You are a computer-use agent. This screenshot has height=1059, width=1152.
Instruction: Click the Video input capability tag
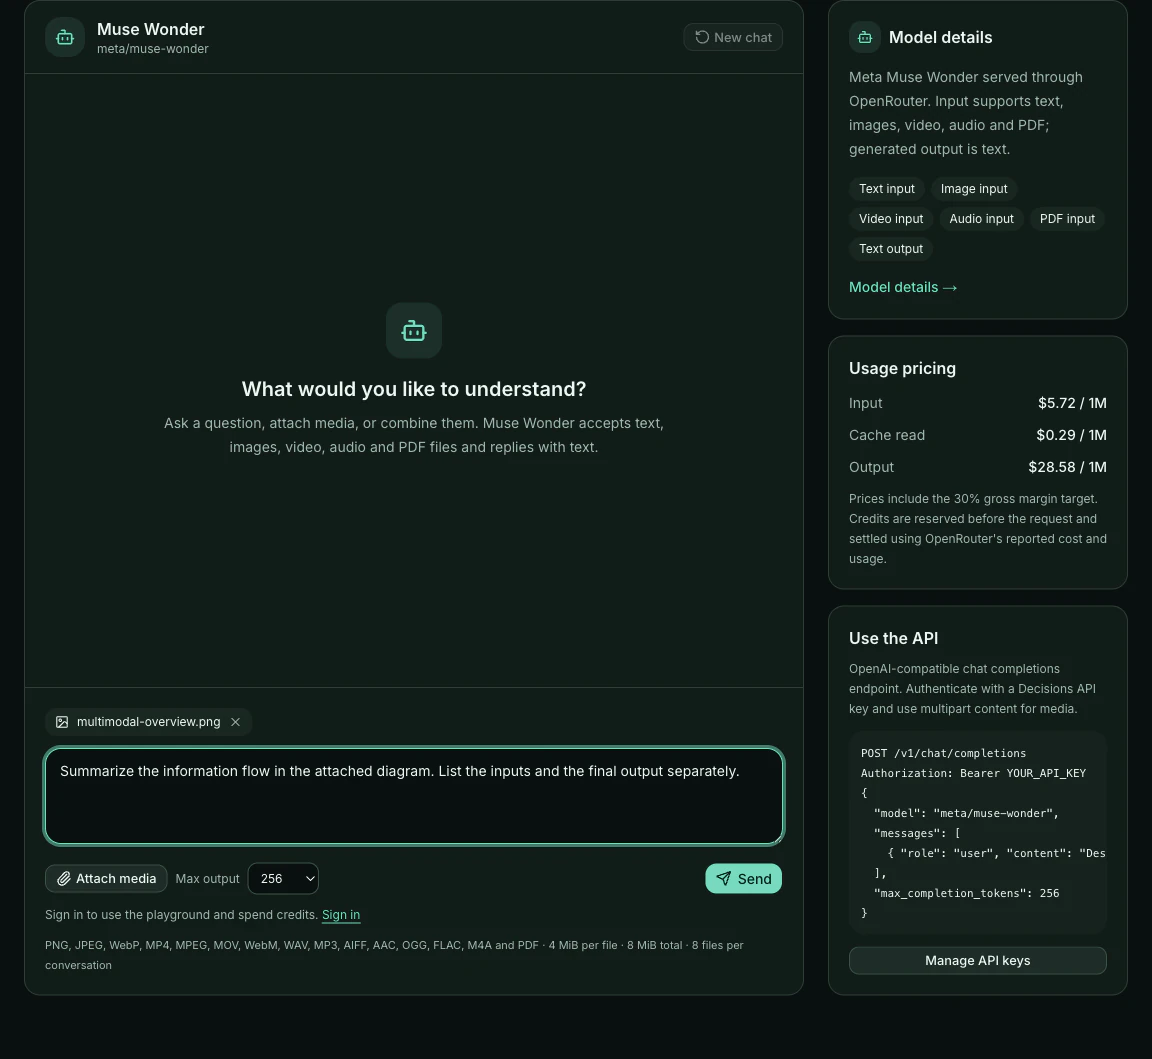tap(891, 219)
